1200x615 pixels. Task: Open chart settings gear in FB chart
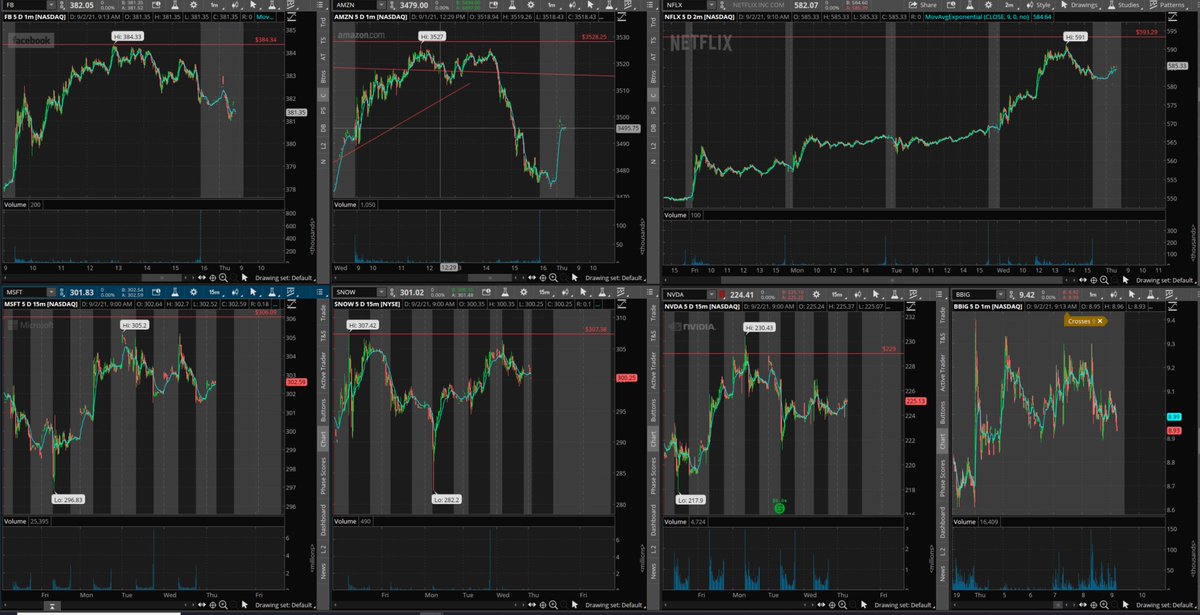pos(194,5)
